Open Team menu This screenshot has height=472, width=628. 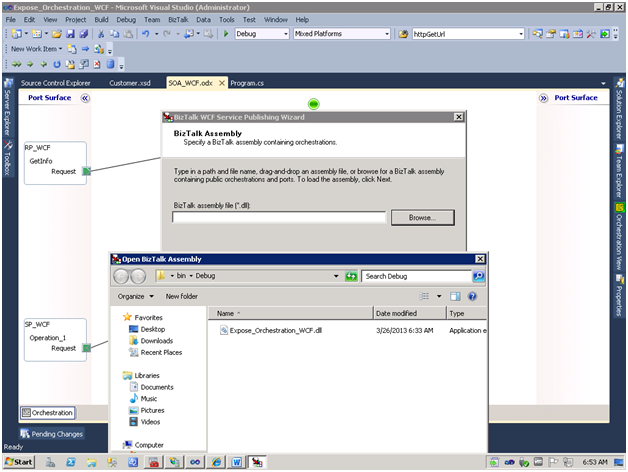152,20
